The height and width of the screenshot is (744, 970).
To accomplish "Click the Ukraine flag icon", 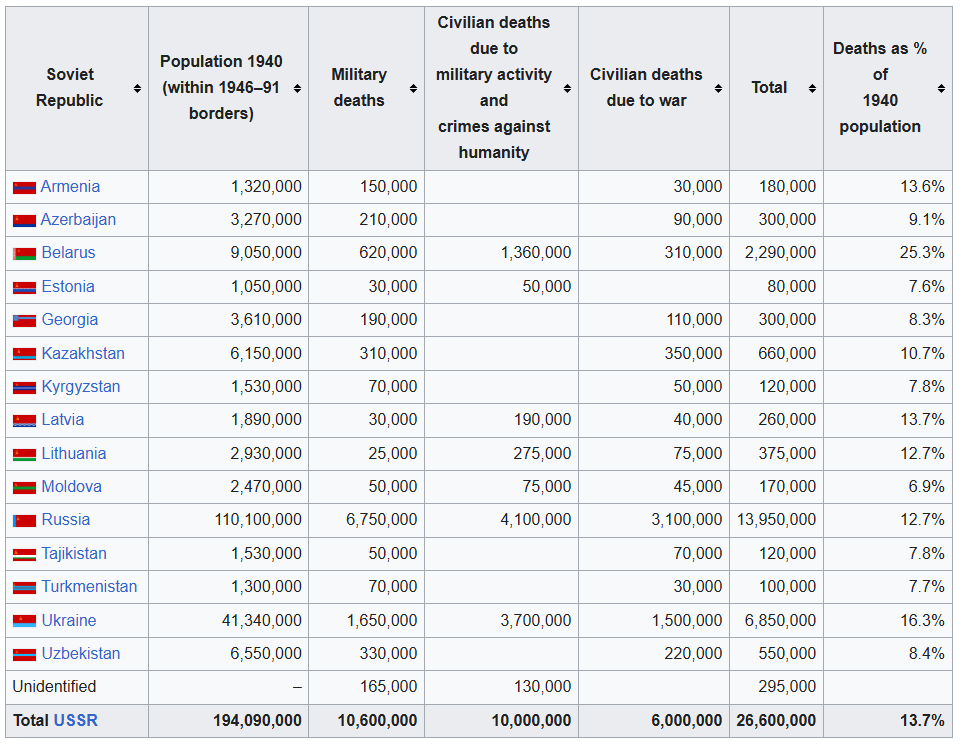I will point(24,621).
